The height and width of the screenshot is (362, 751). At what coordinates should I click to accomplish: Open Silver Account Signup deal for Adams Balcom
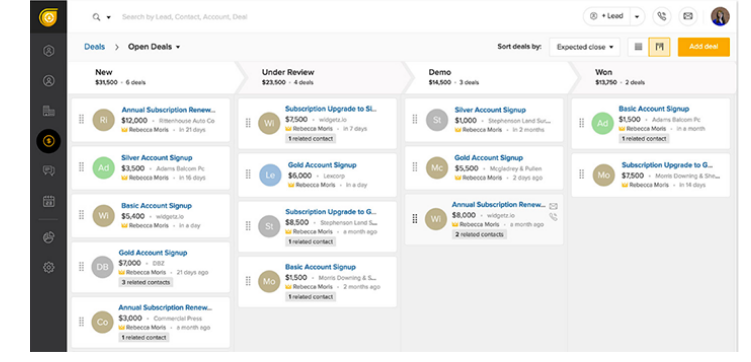coord(157,158)
